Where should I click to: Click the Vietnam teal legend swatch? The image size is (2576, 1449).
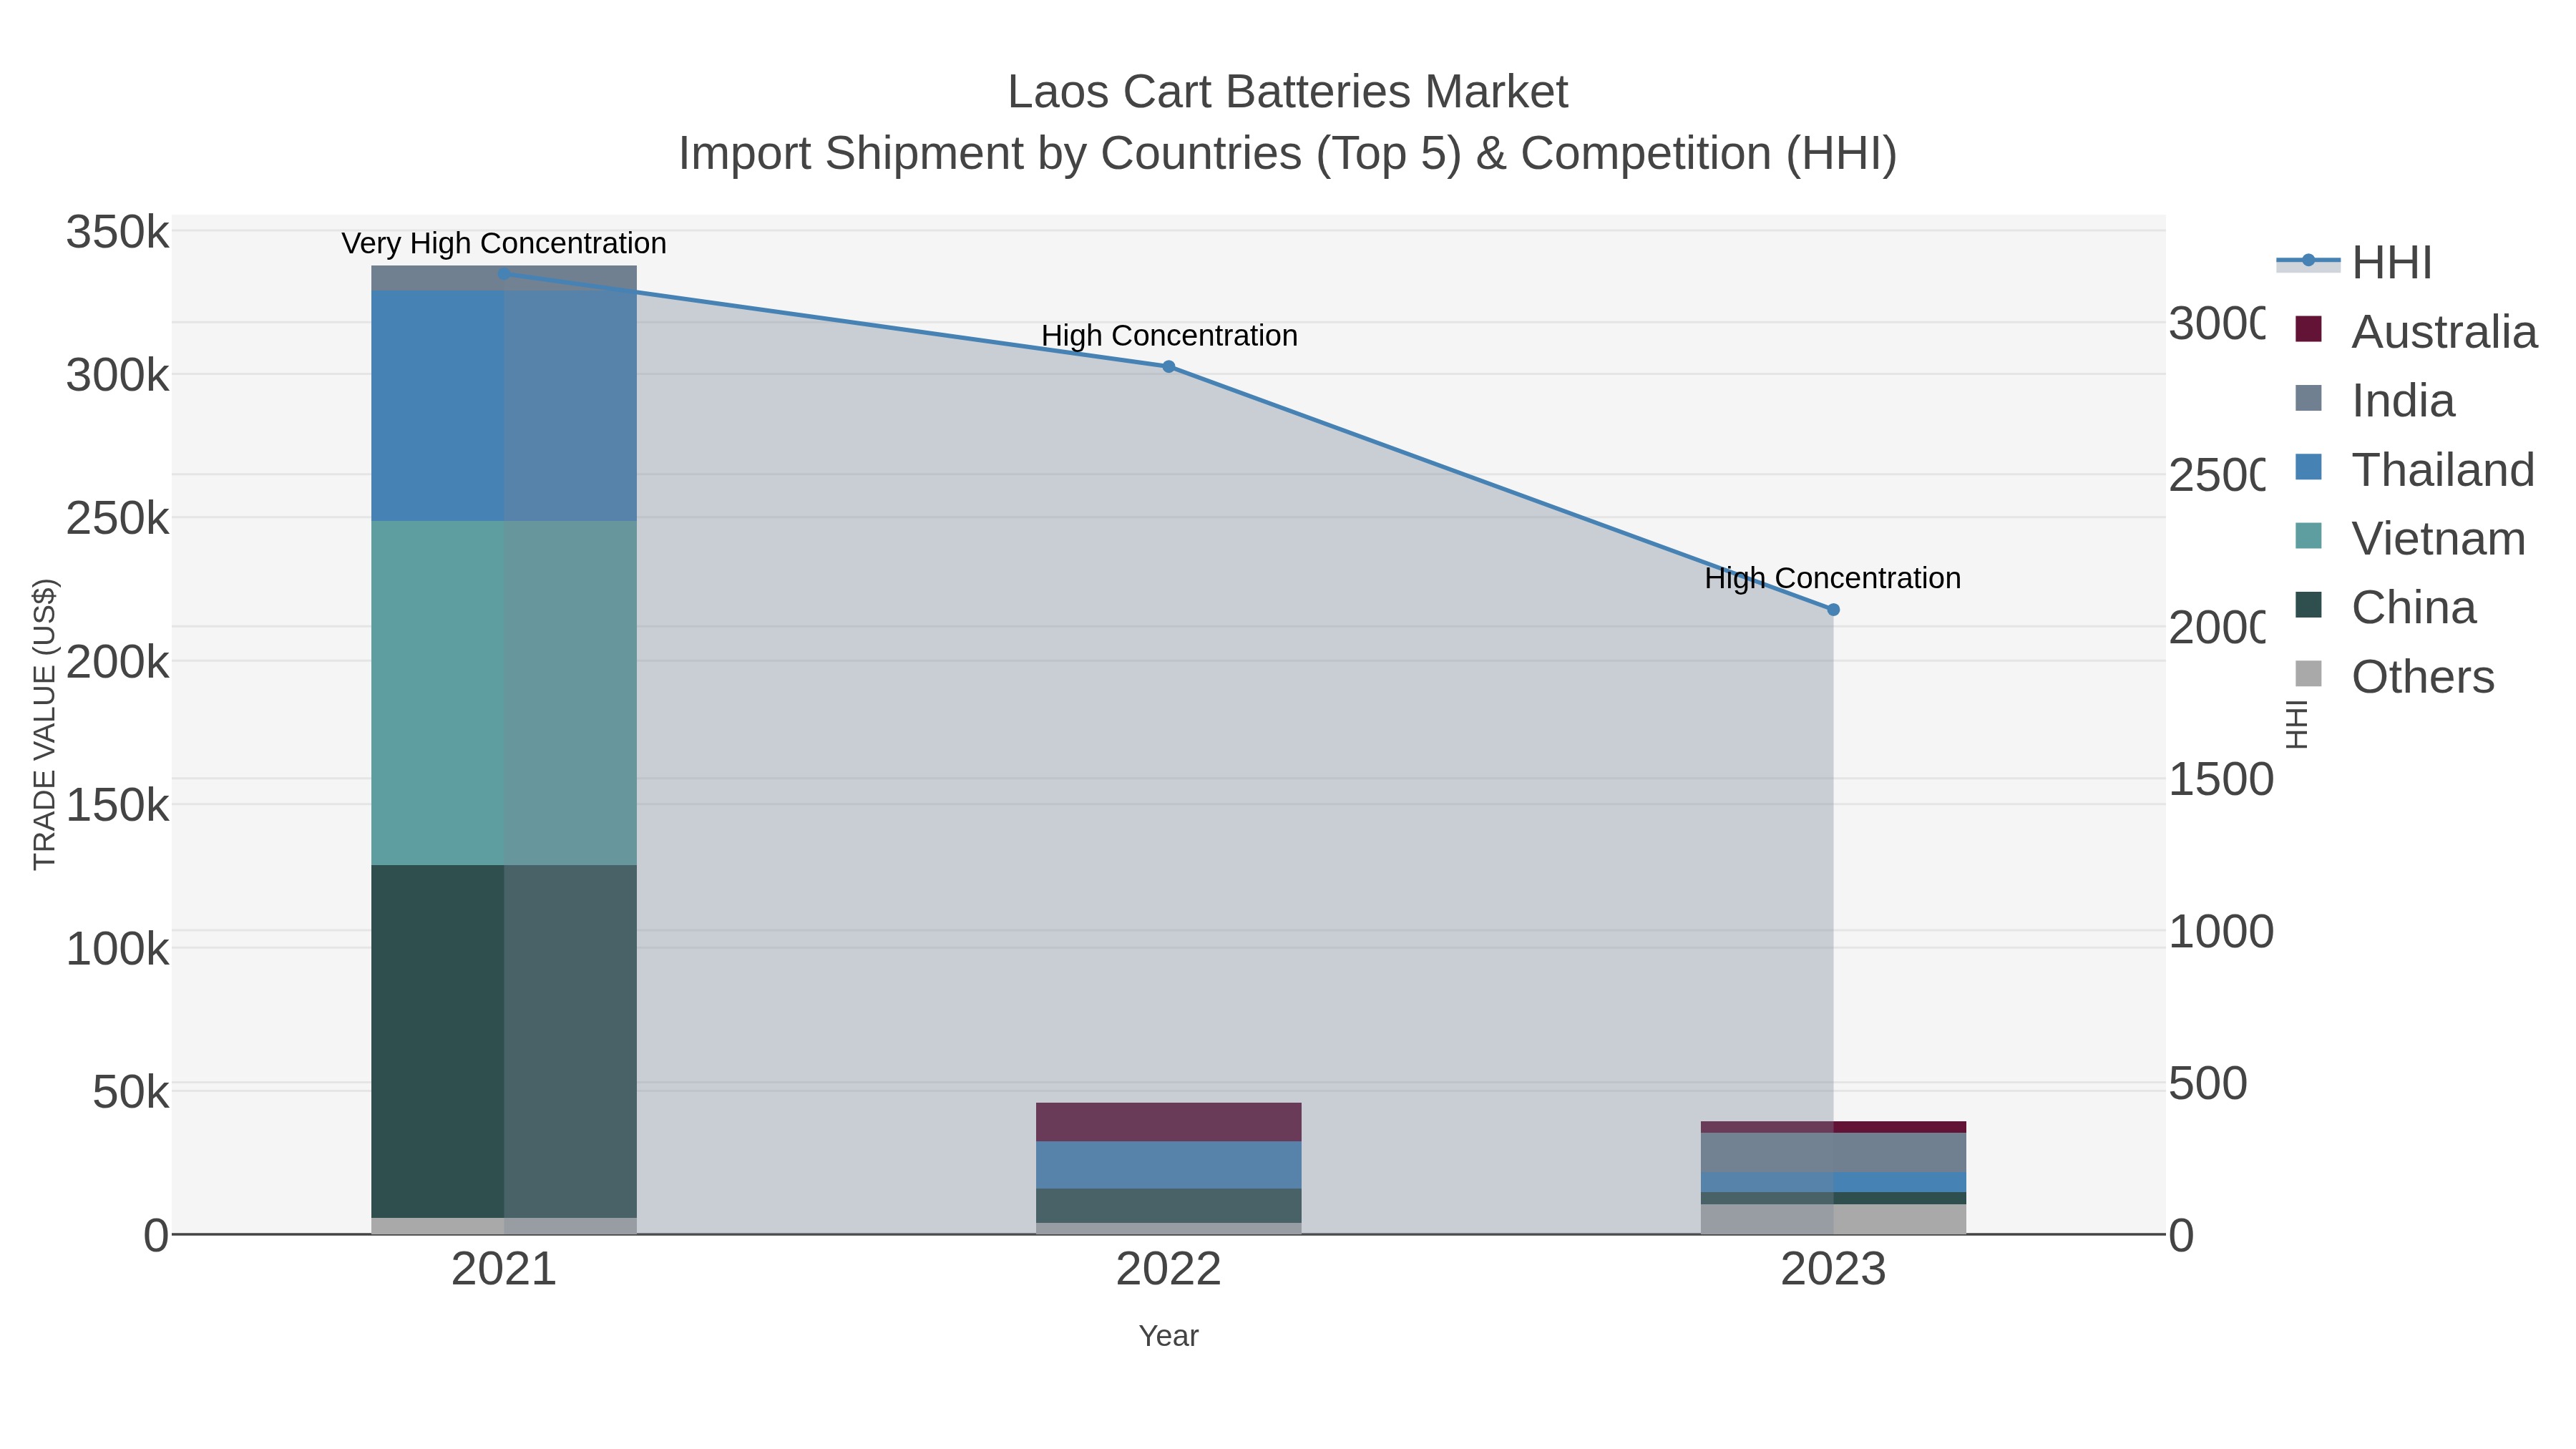pyautogui.click(x=2308, y=536)
